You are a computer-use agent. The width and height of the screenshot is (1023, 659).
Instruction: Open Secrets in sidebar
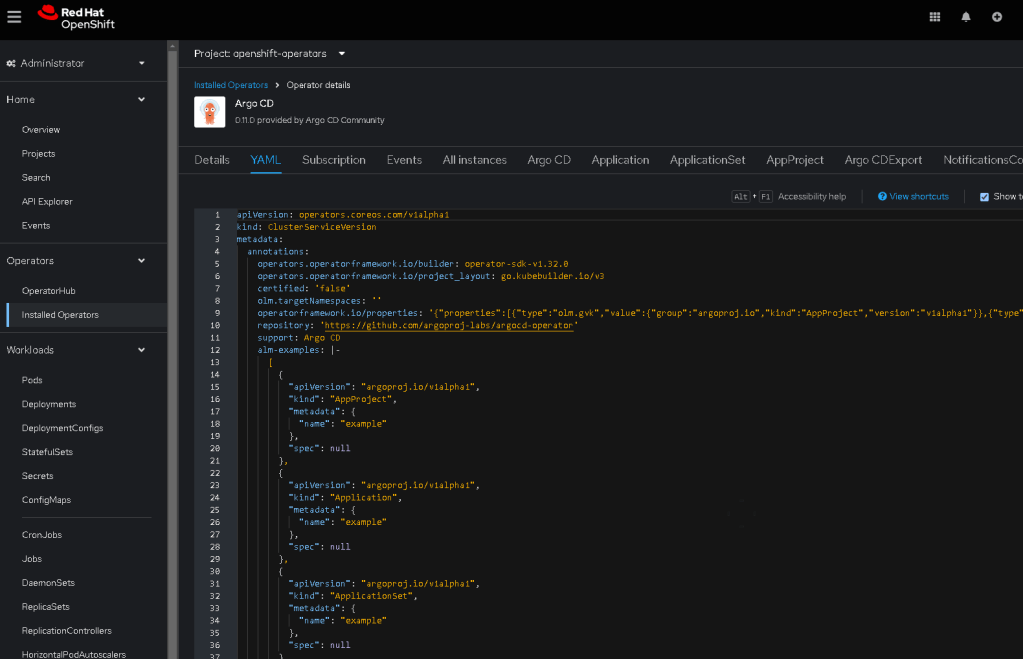(x=37, y=476)
